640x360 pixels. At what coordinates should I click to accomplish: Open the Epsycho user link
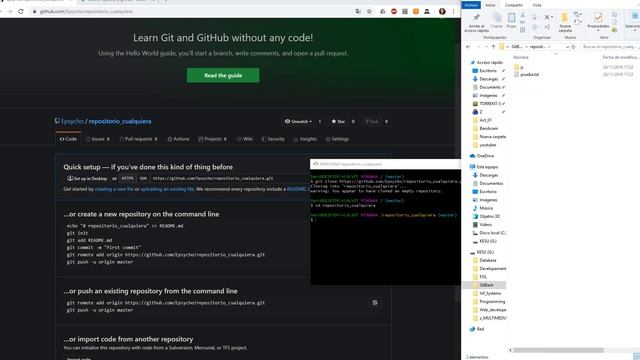point(72,121)
